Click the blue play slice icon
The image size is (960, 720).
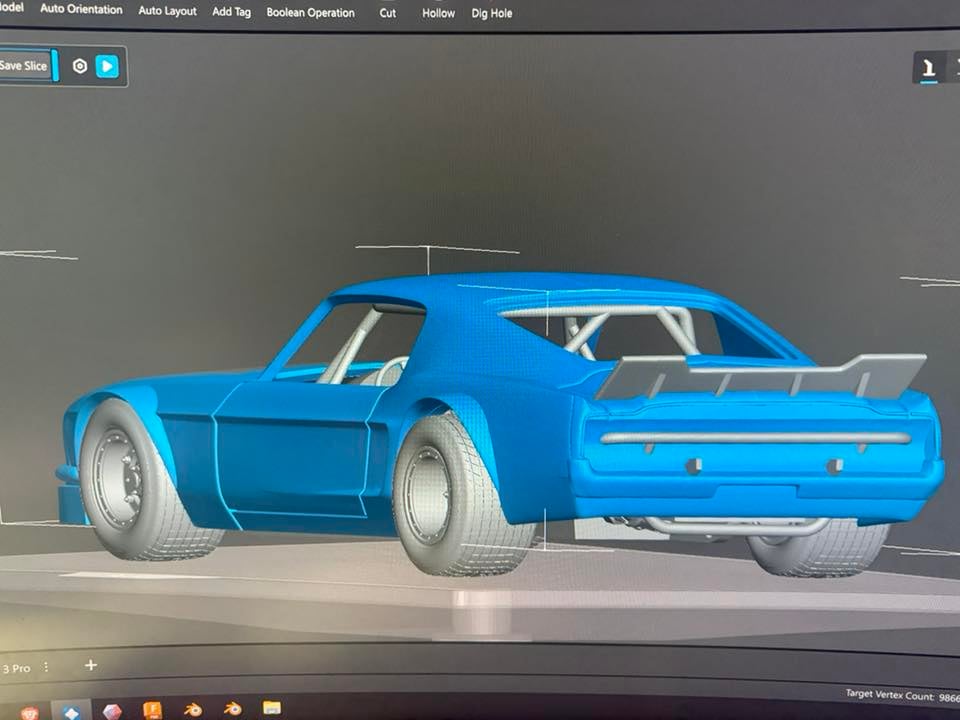pyautogui.click(x=107, y=66)
